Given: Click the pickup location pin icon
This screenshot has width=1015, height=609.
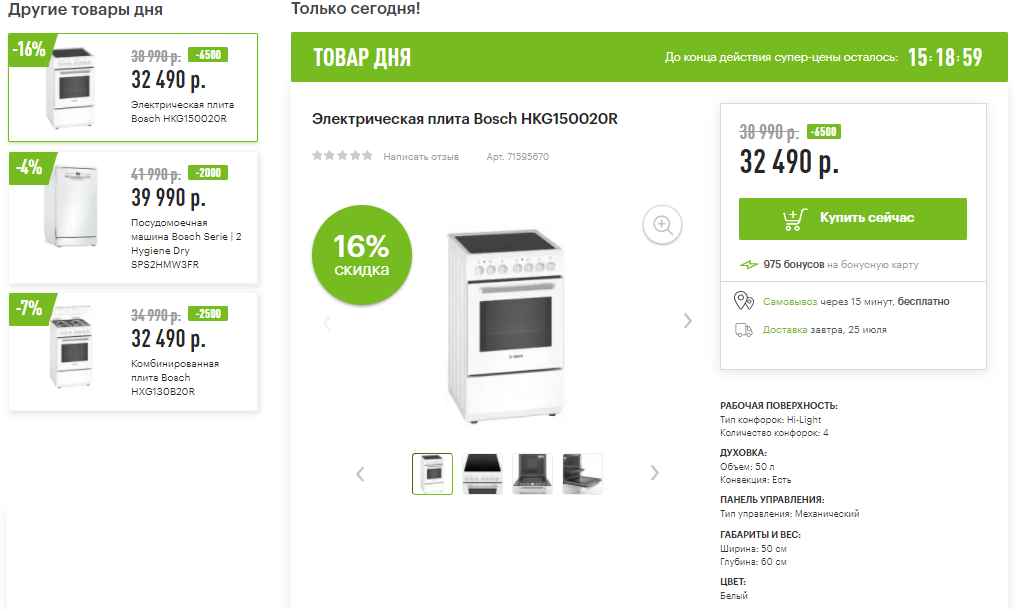Looking at the screenshot, I should [x=744, y=301].
